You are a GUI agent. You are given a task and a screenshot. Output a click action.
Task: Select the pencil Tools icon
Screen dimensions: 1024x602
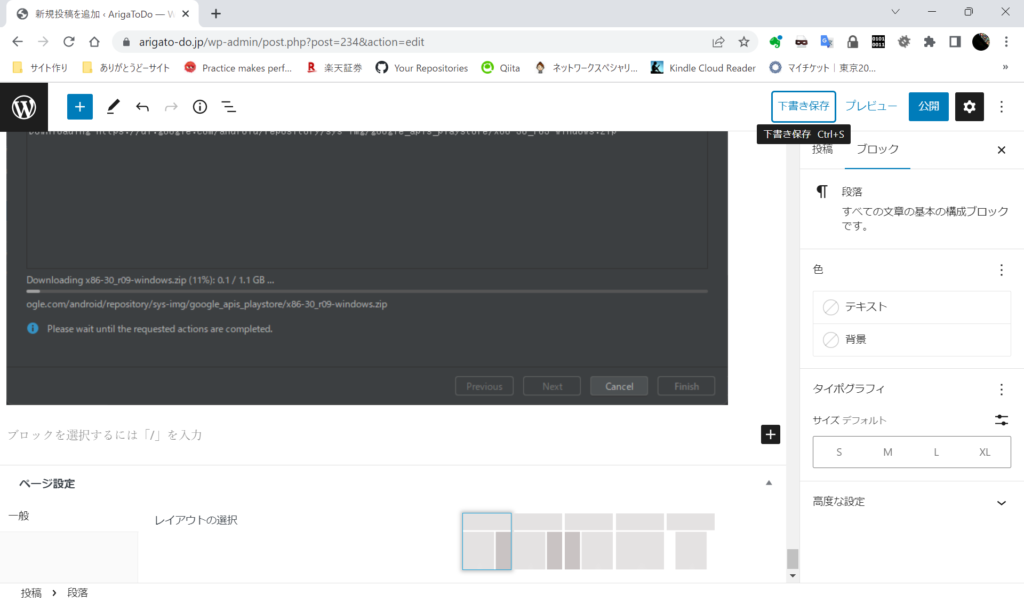coord(113,107)
